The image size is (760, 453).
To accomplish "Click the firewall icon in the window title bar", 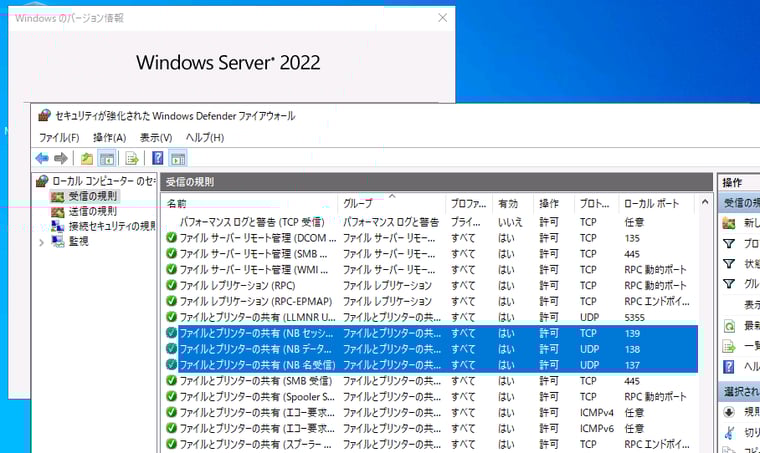I will [x=44, y=115].
